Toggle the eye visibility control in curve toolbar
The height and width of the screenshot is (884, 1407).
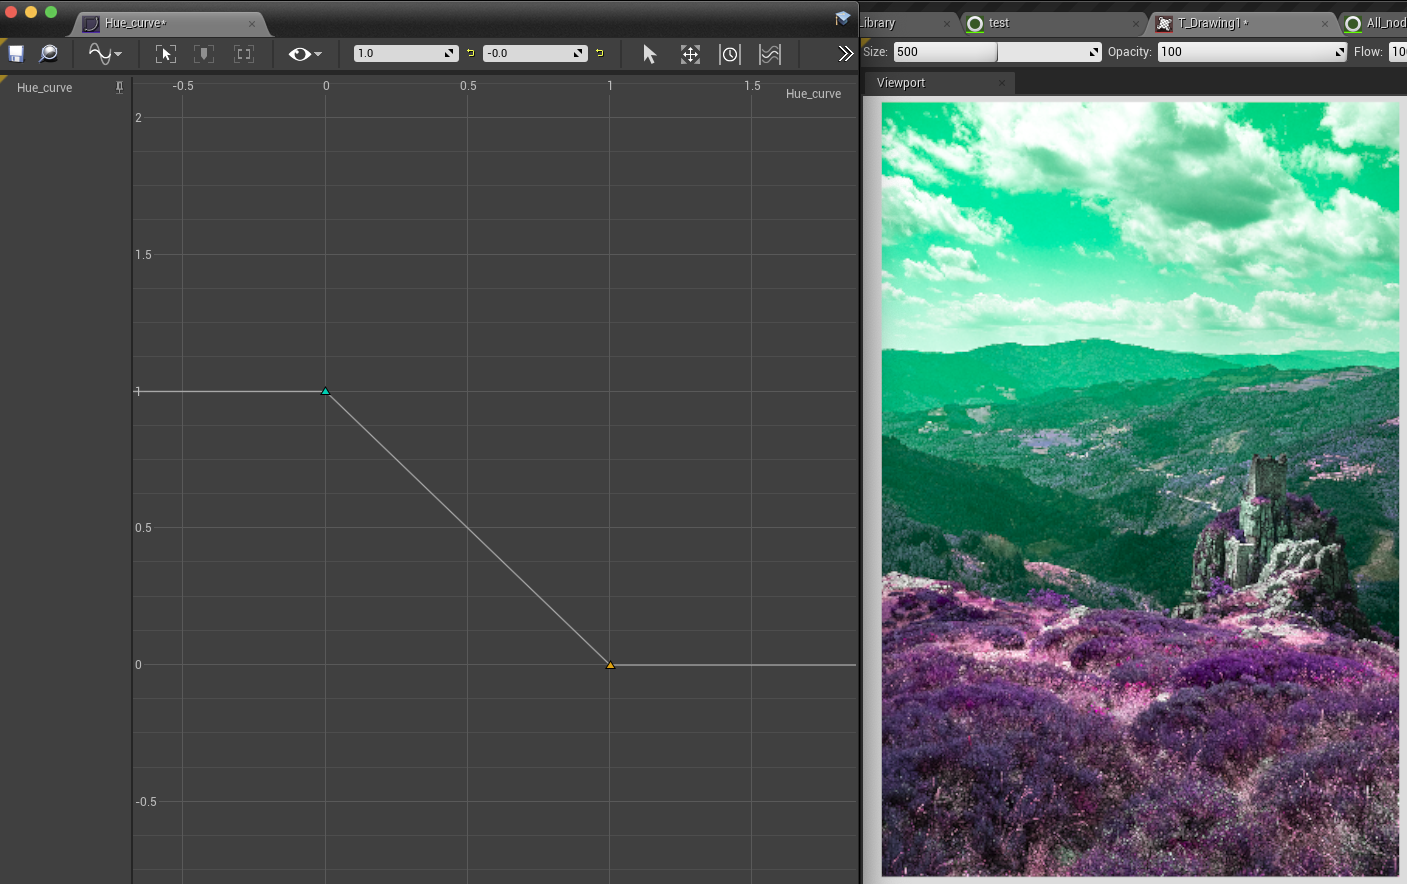pos(297,53)
